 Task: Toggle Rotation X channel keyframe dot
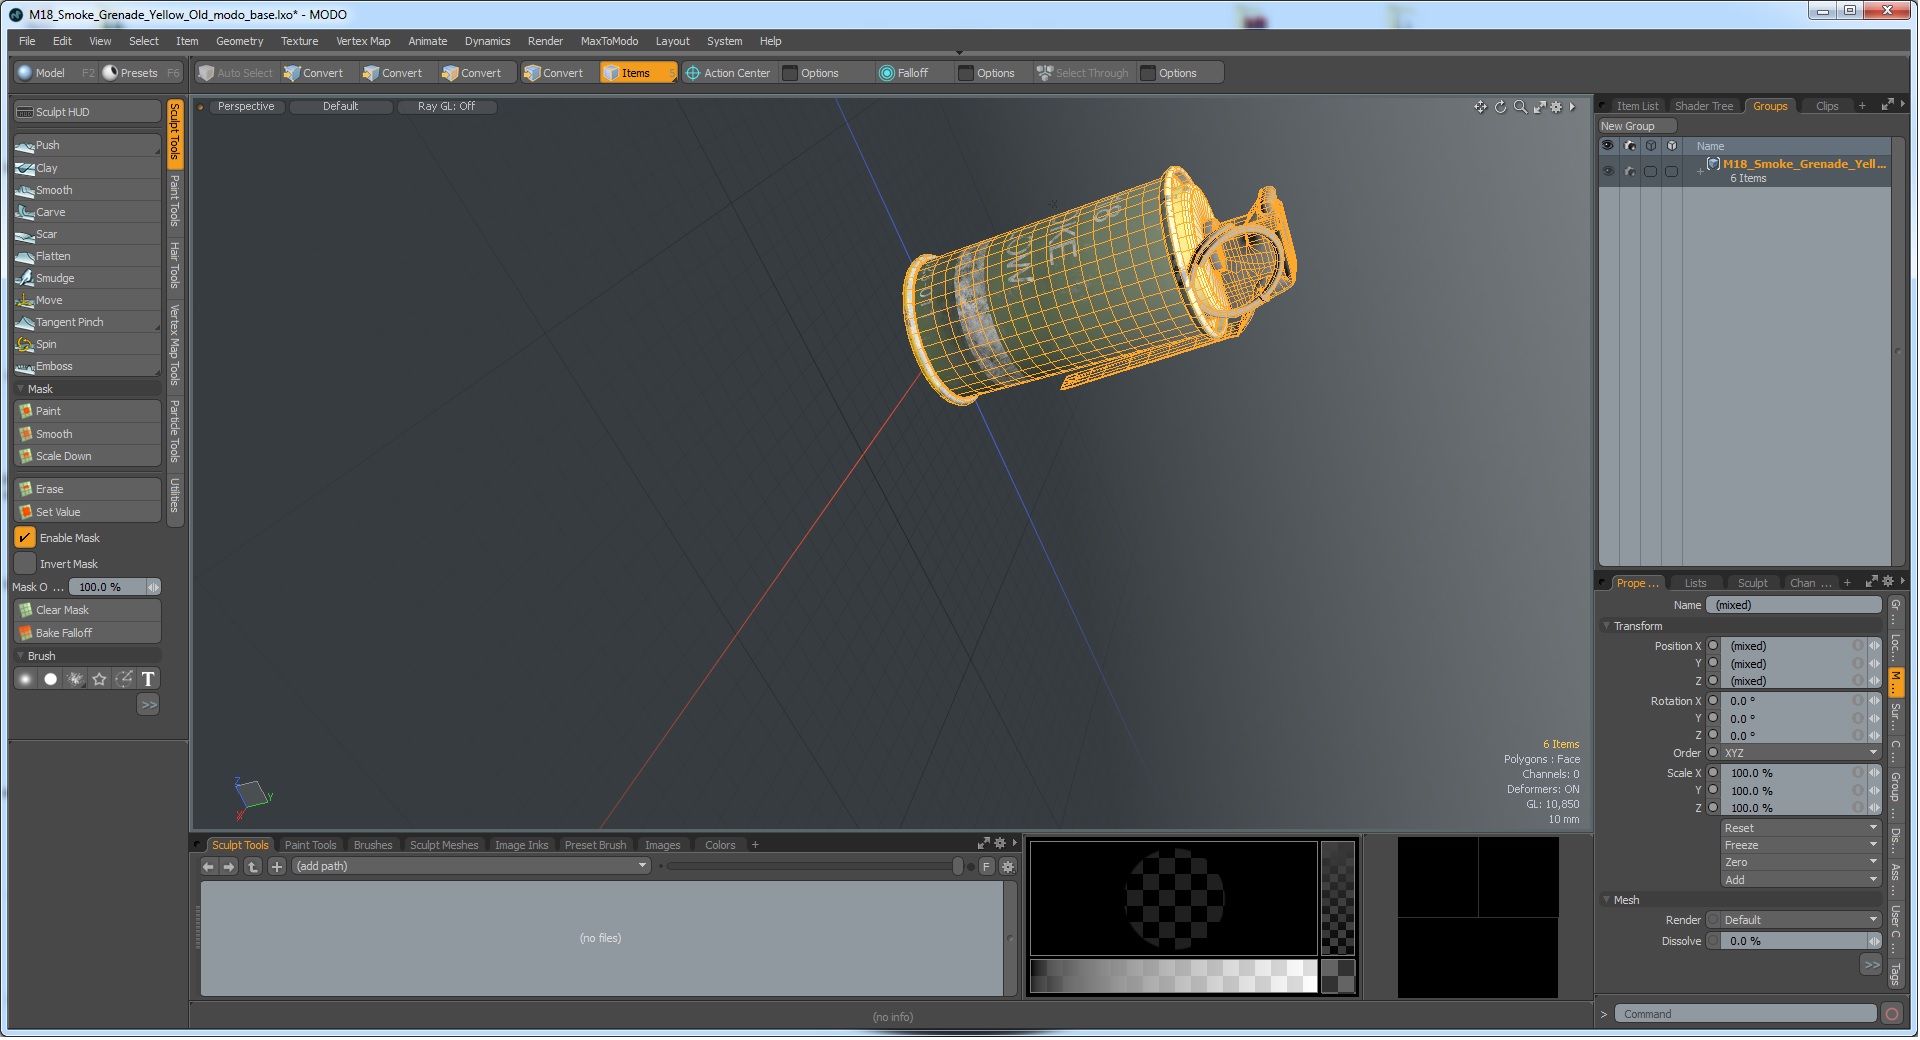1713,701
